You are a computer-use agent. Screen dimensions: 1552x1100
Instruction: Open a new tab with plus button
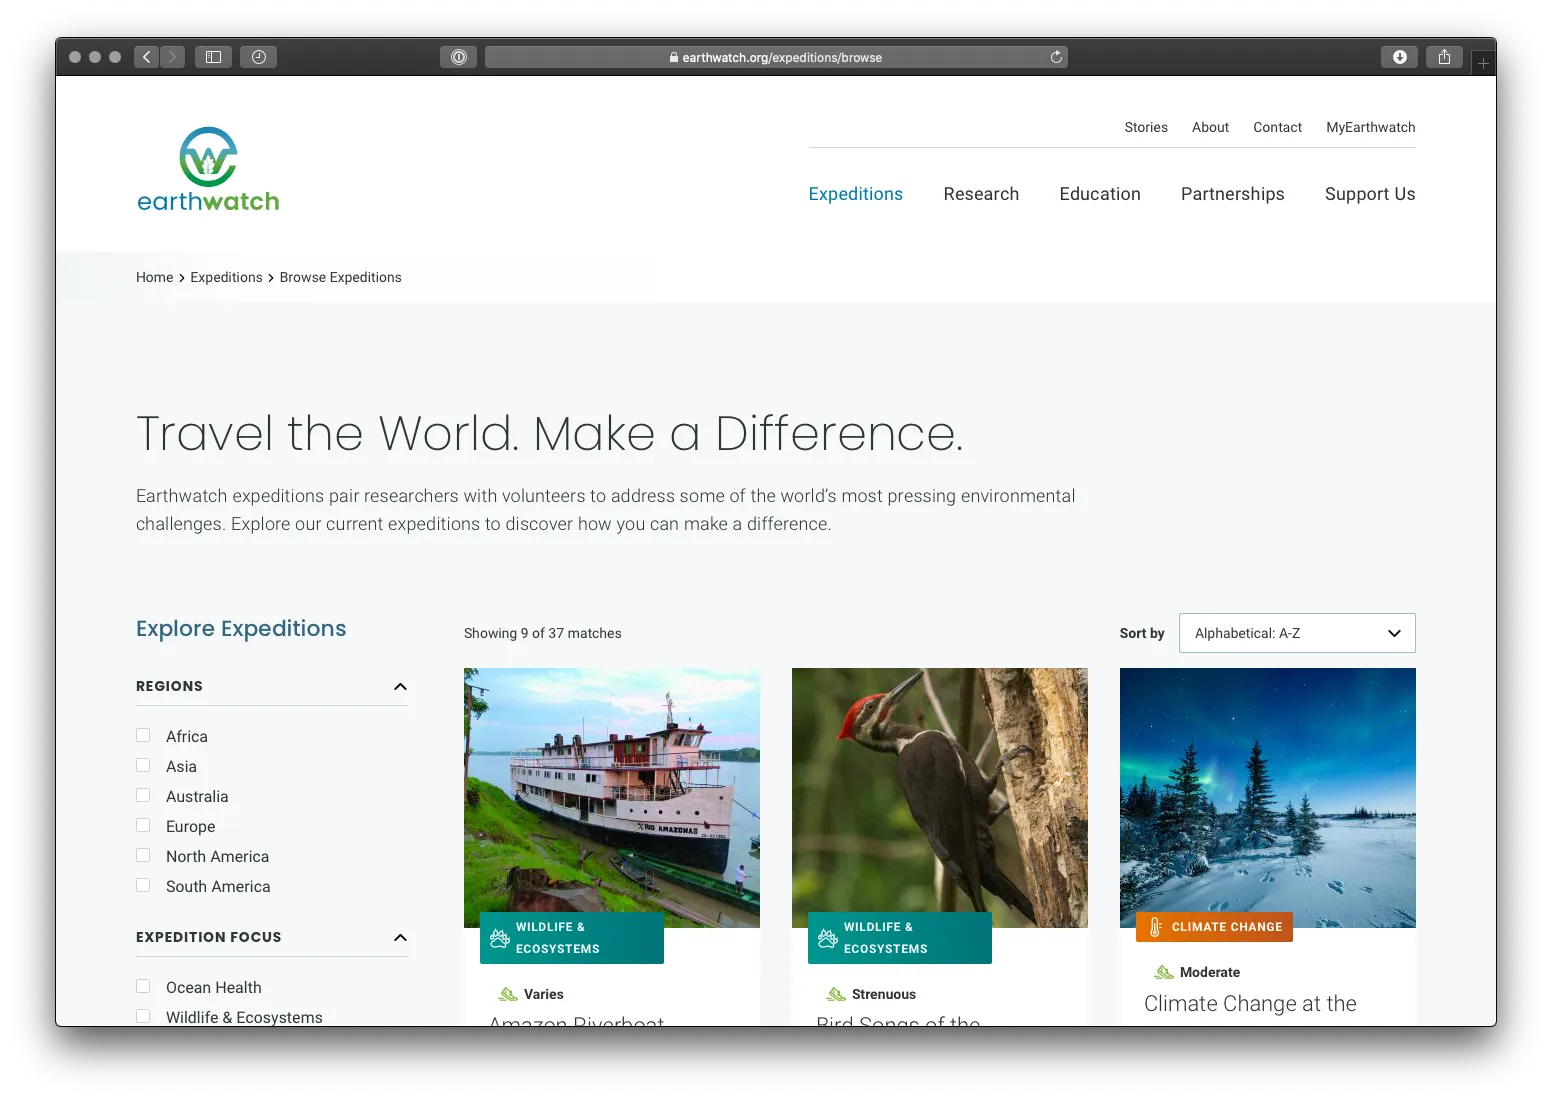[x=1483, y=63]
